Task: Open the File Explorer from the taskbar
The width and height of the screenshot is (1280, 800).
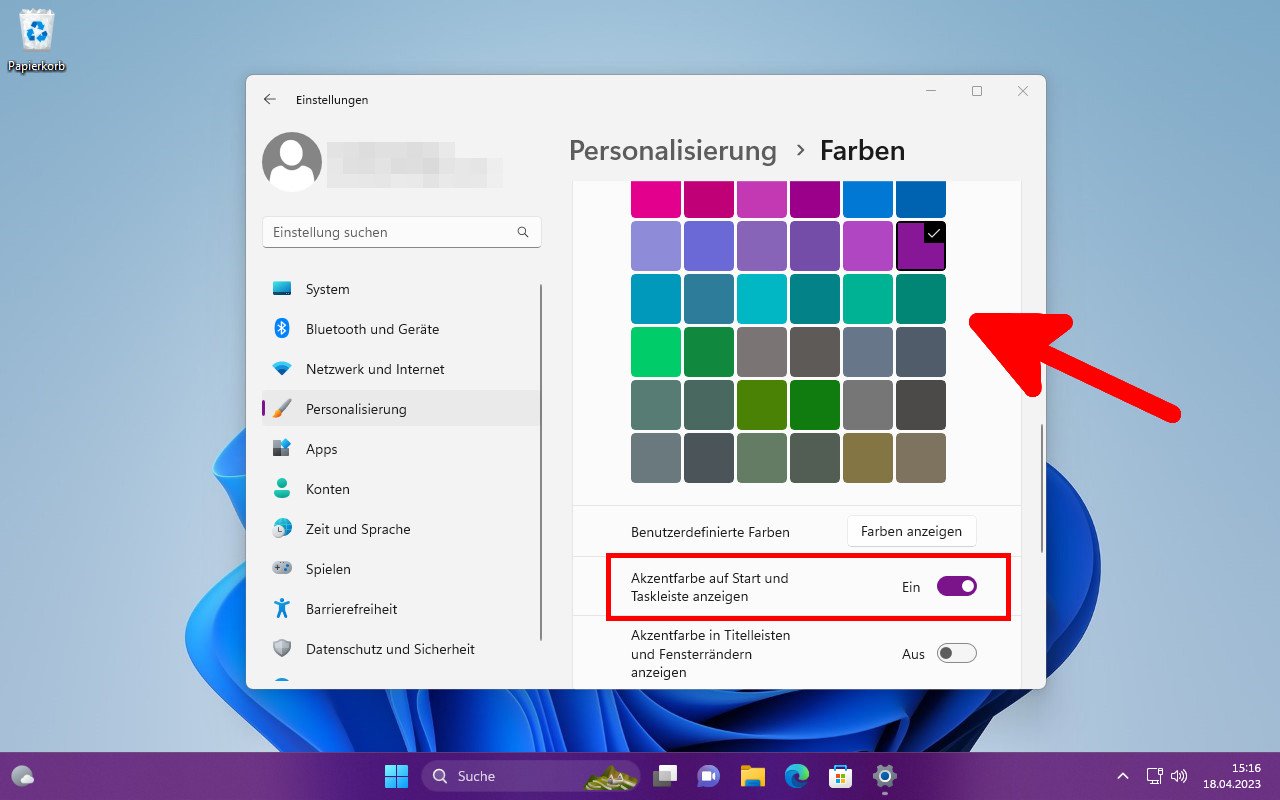Action: [752, 776]
